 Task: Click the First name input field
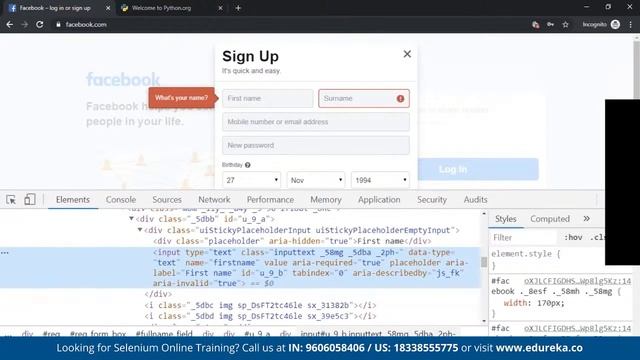tap(268, 98)
